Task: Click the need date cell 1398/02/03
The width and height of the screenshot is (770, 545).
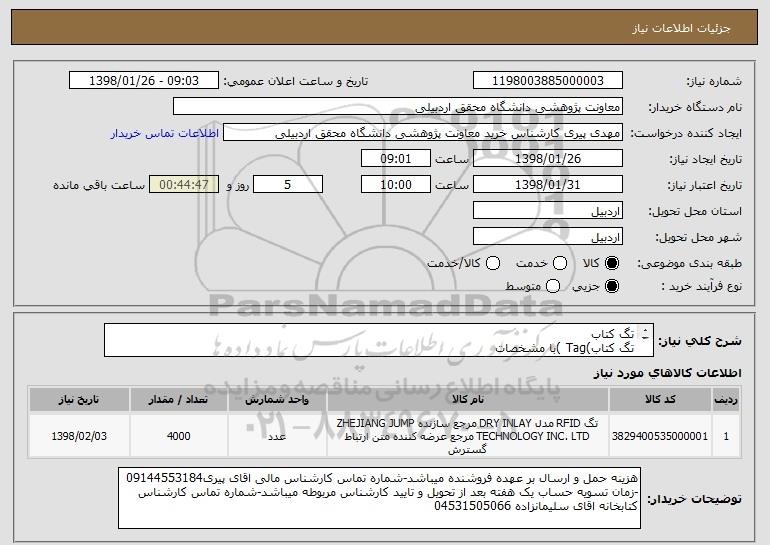Action: pyautogui.click(x=79, y=436)
